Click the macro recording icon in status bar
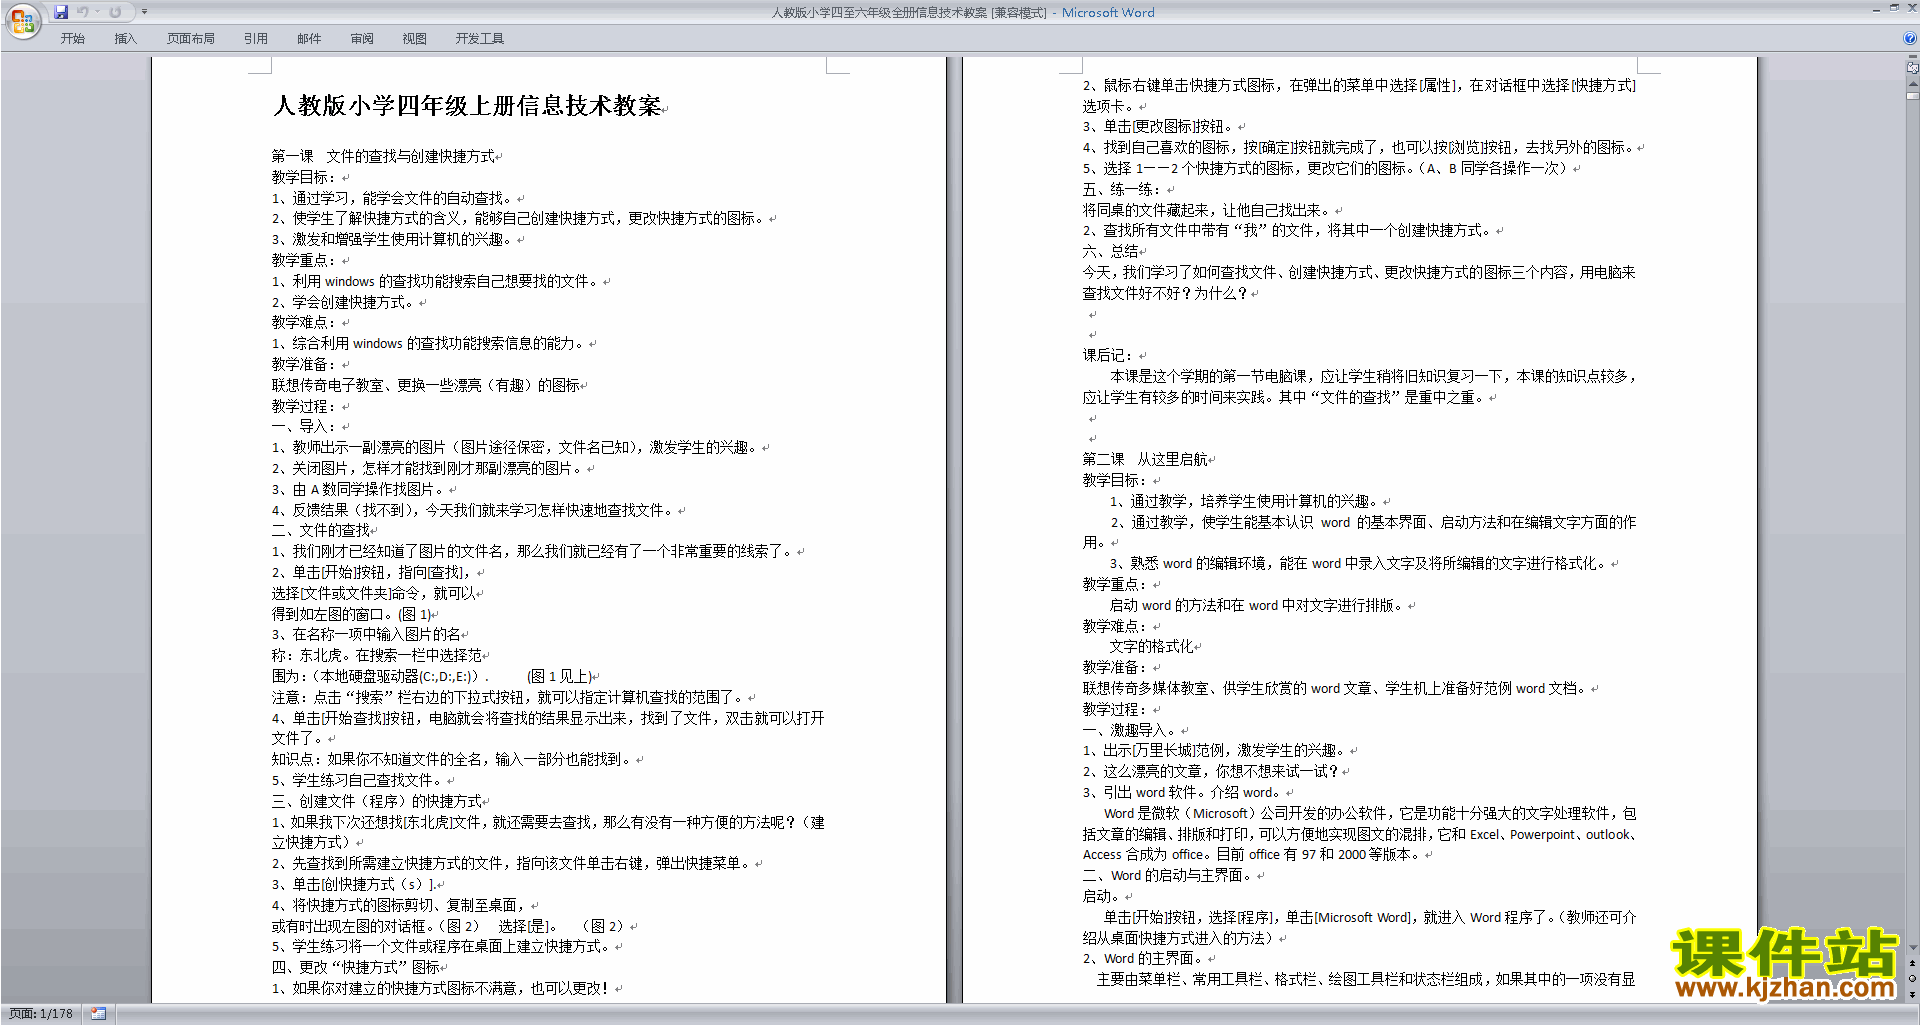 [98, 1014]
